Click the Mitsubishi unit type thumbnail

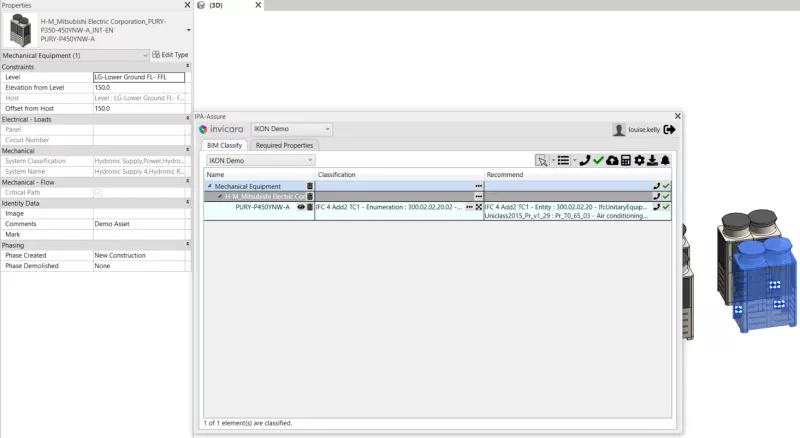pos(20,31)
